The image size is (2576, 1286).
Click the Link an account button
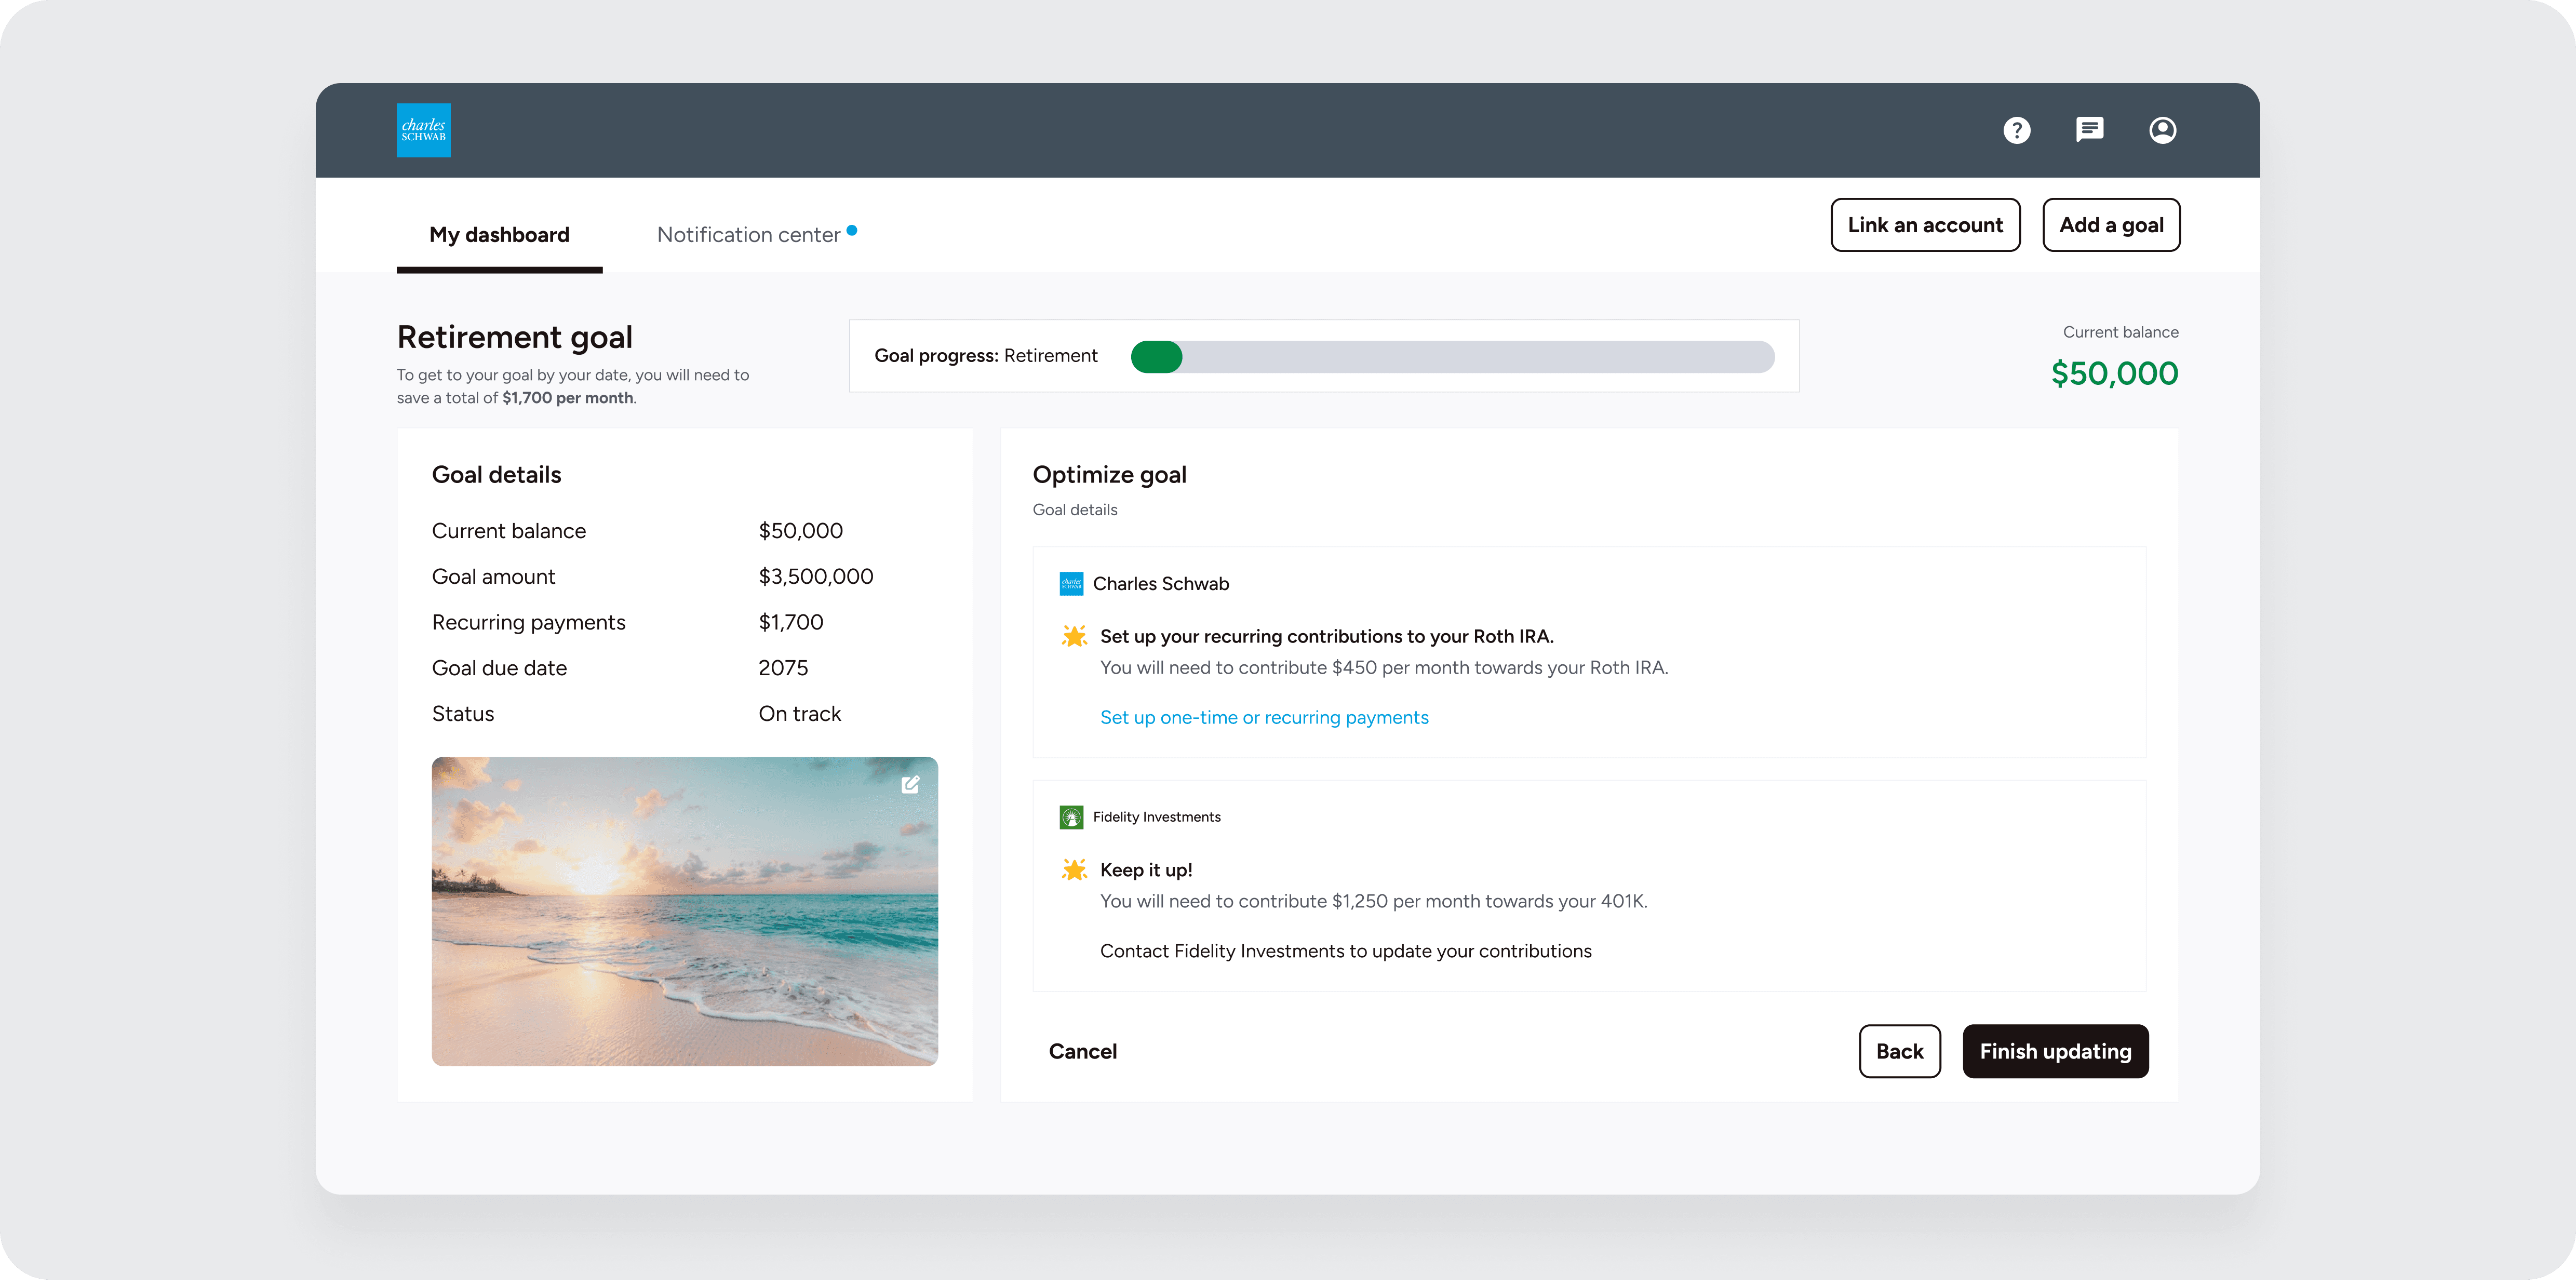click(1925, 225)
